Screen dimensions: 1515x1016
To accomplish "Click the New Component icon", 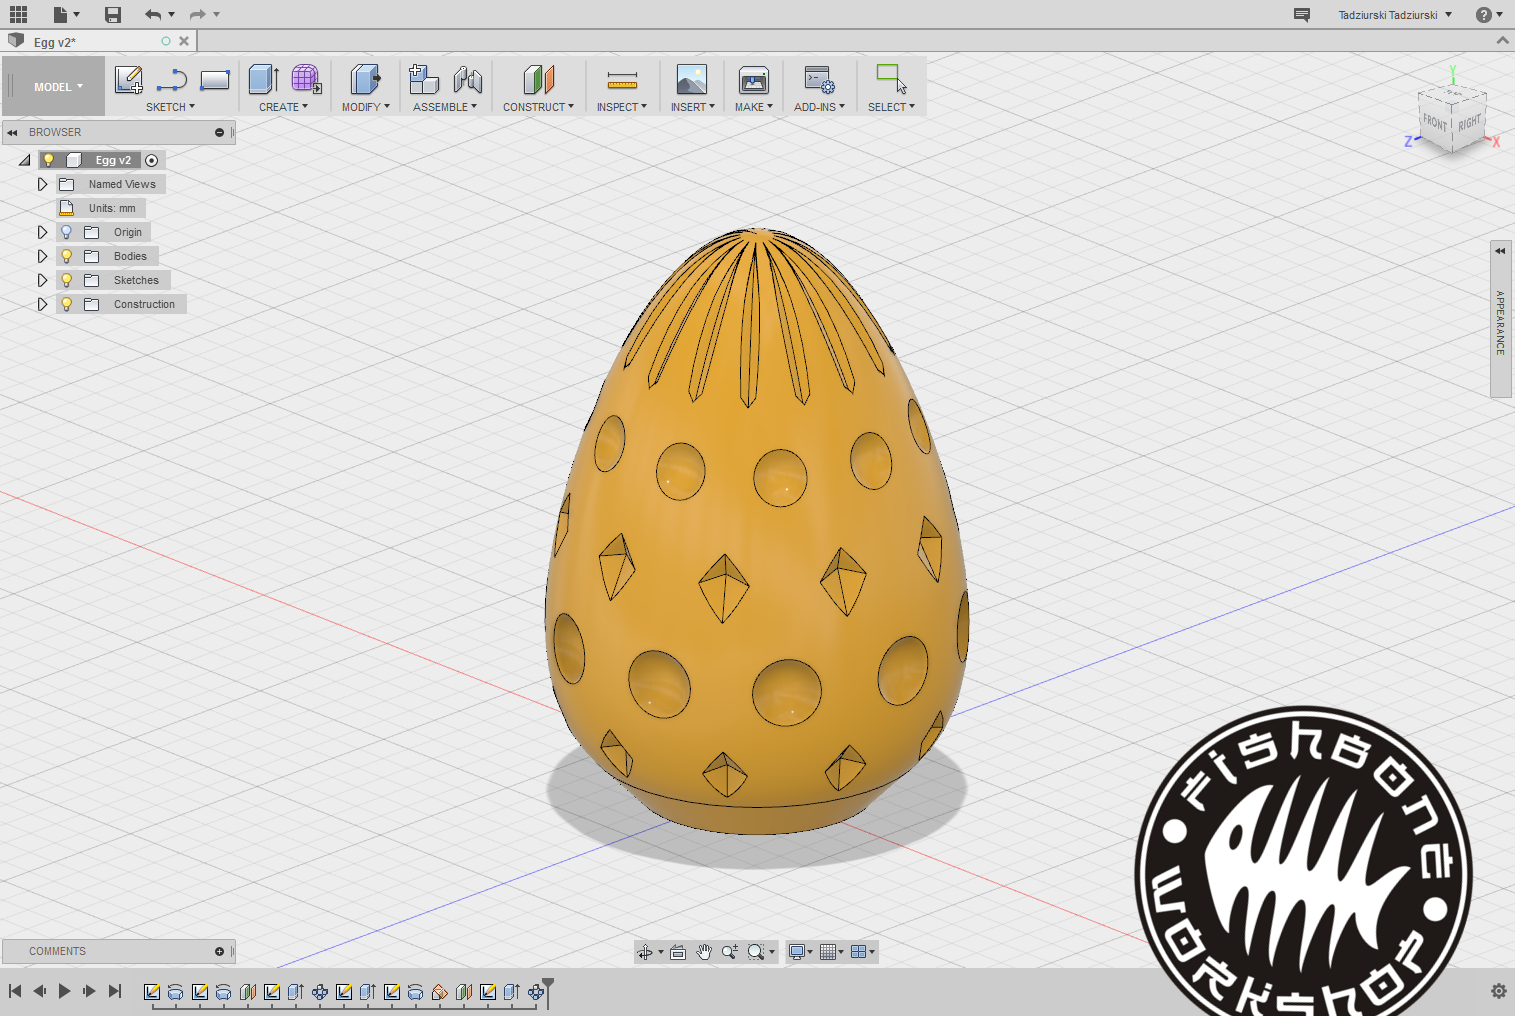I will coord(424,80).
